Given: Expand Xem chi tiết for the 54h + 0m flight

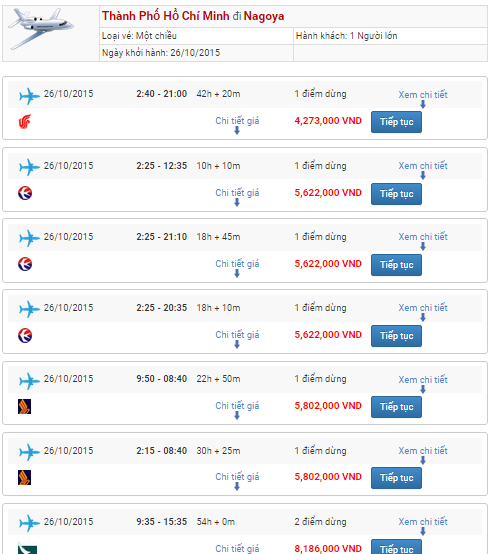Looking at the screenshot, I should (x=423, y=522).
